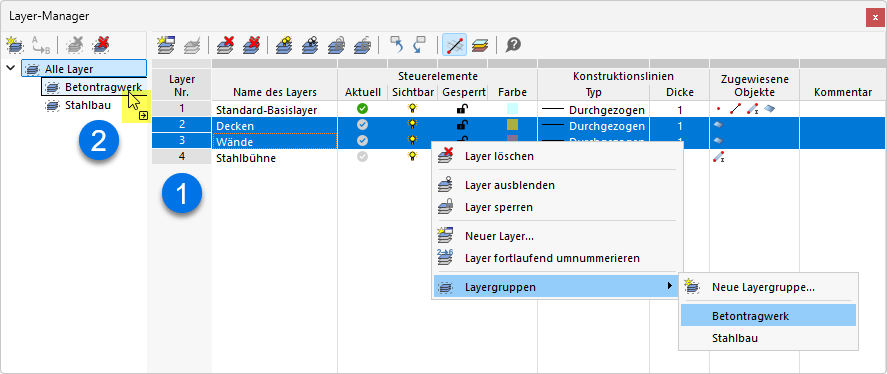
Task: Click the surface object icon in Decken row
Action: 718,125
